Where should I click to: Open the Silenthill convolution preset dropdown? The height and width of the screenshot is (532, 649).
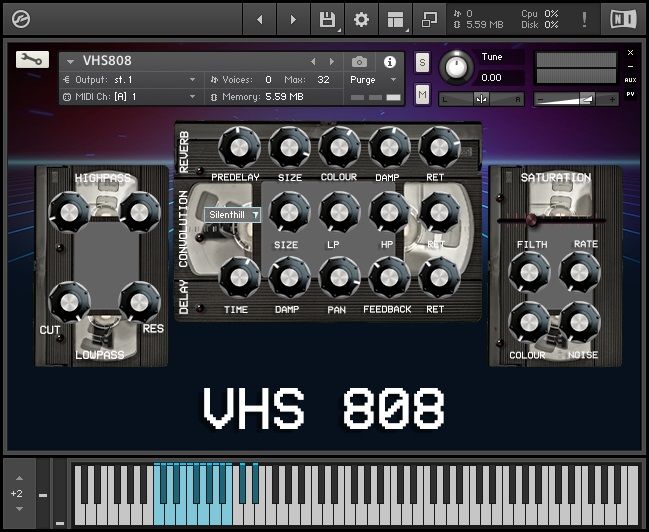point(233,214)
